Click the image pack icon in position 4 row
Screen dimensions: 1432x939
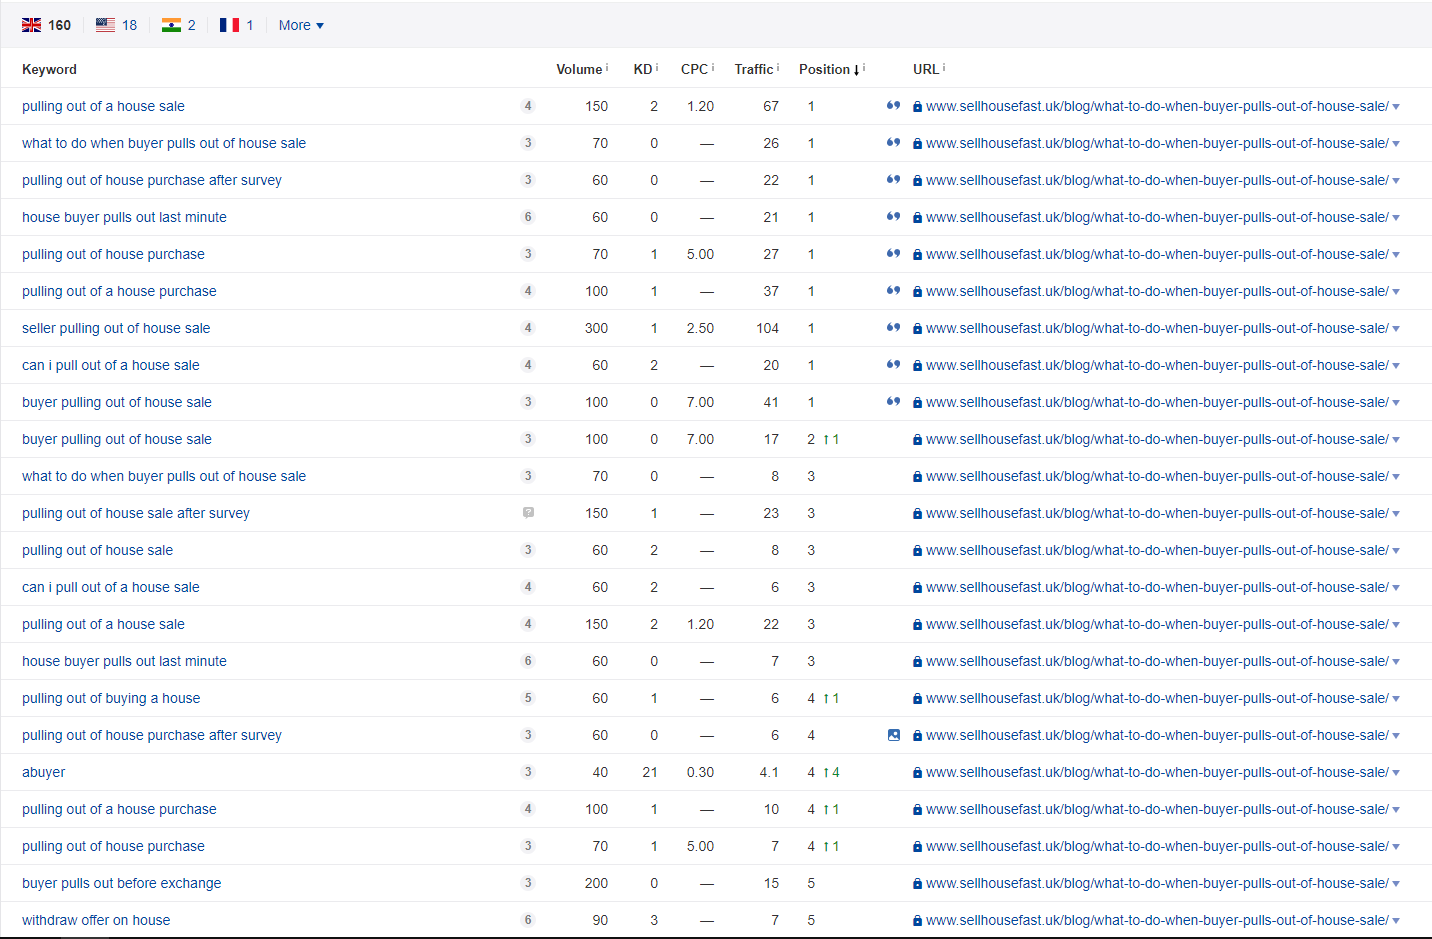893,735
